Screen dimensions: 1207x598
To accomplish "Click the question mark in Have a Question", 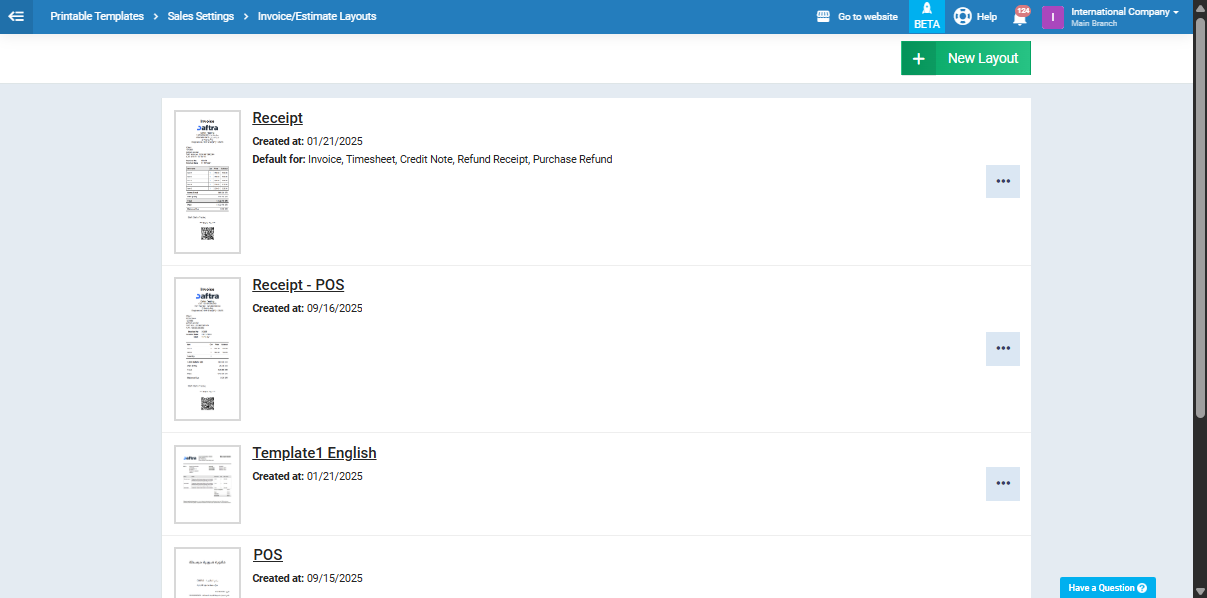I will (1141, 588).
